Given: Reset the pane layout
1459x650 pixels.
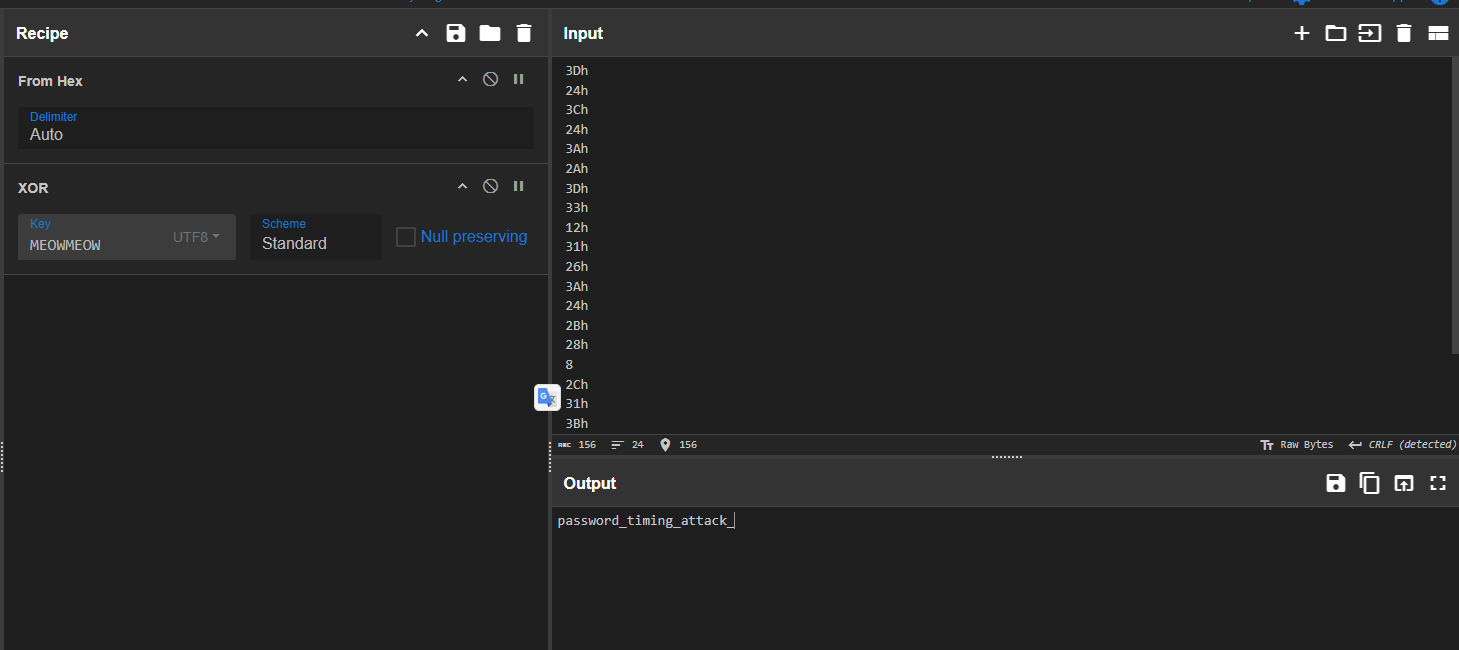Looking at the screenshot, I should (1438, 33).
